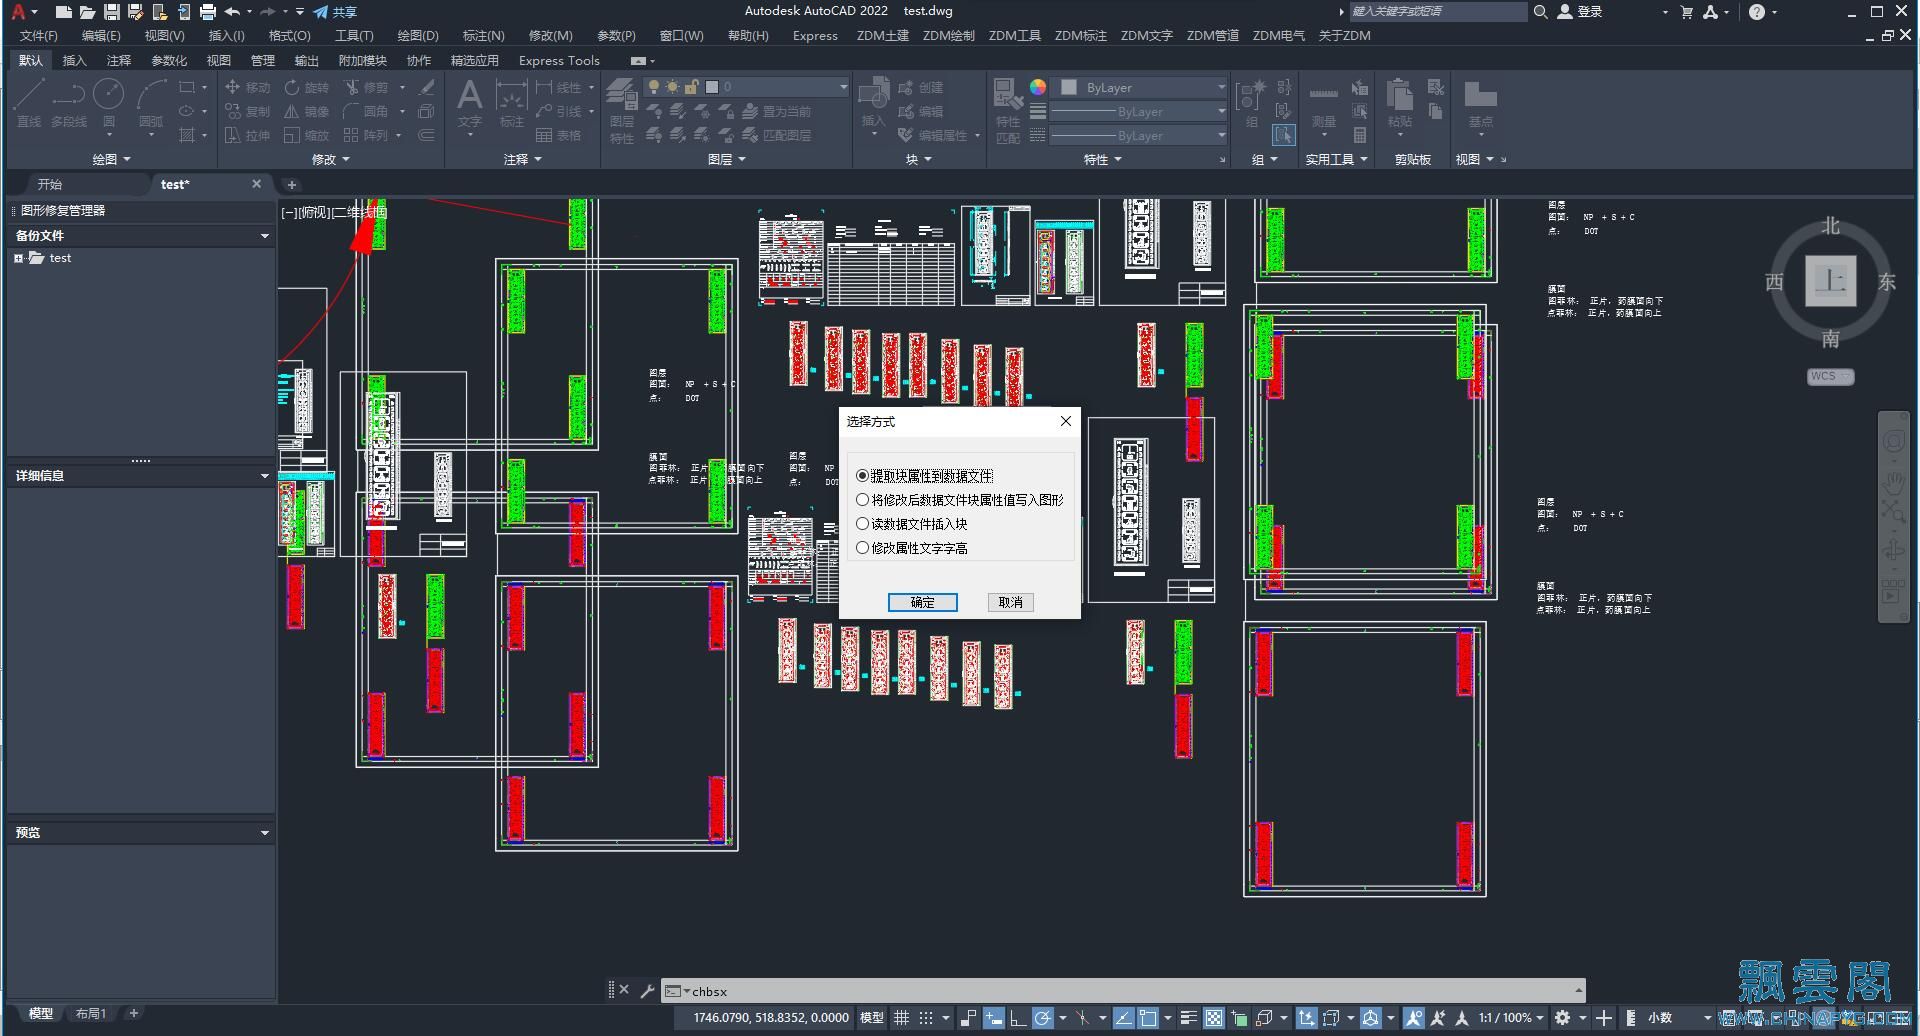The height and width of the screenshot is (1036, 1920).
Task: Click the Array (阵列) tool
Action: click(x=366, y=135)
